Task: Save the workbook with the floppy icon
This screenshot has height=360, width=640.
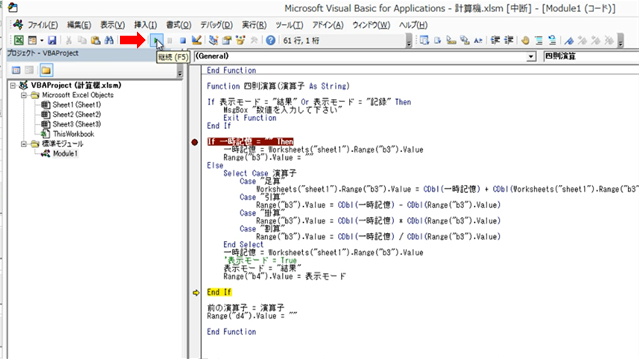Action: click(52, 40)
